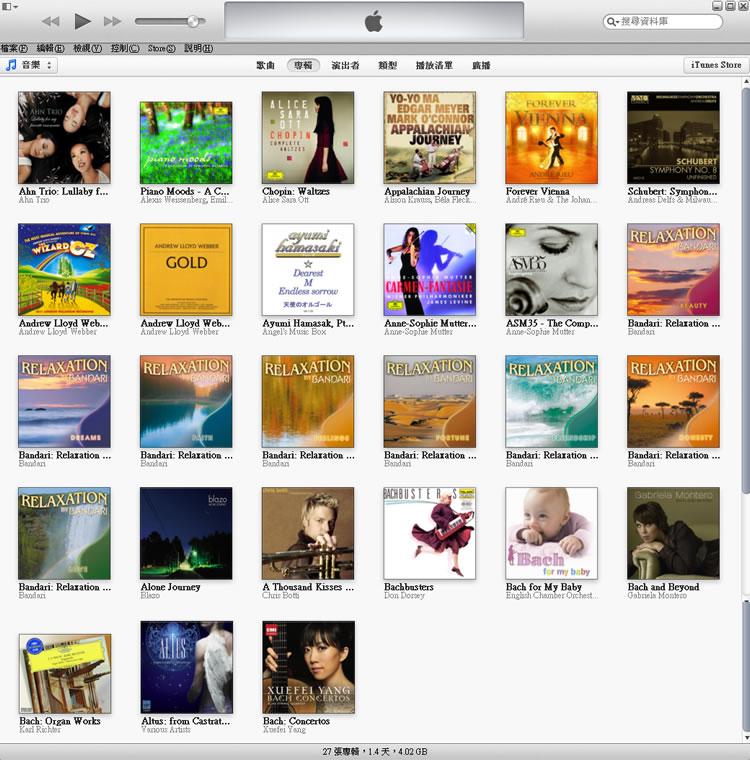The image size is (750, 760).
Task: Click the Next track fast-forward button
Action: pyautogui.click(x=112, y=21)
